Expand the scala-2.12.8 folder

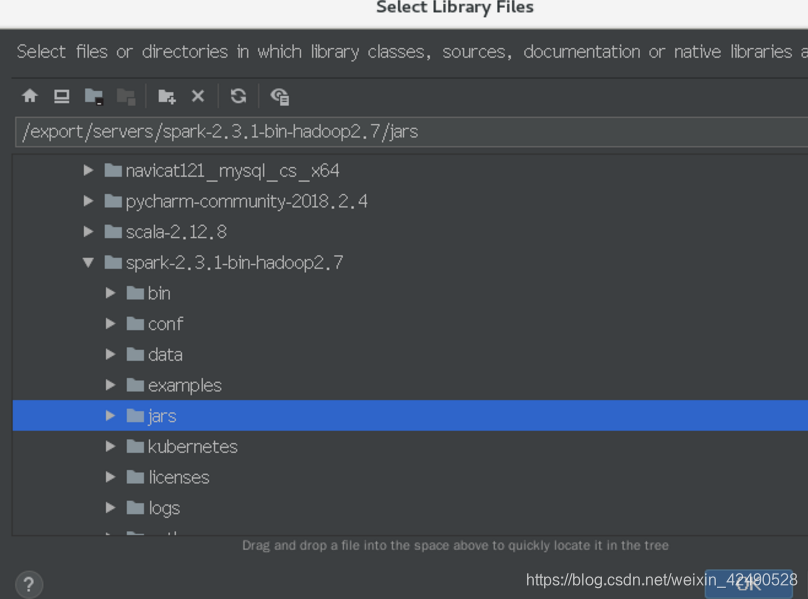coord(88,231)
